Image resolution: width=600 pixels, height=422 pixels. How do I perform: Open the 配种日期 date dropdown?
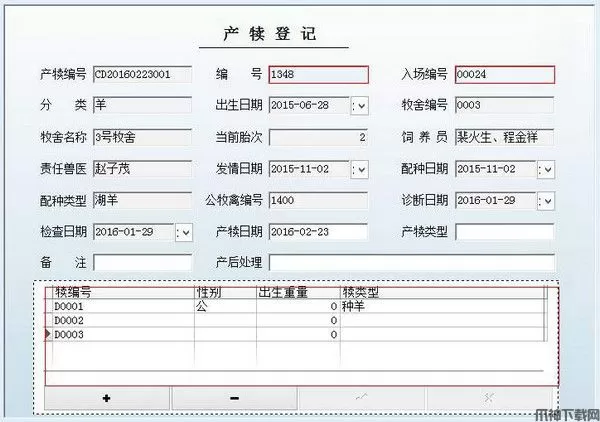click(x=546, y=169)
